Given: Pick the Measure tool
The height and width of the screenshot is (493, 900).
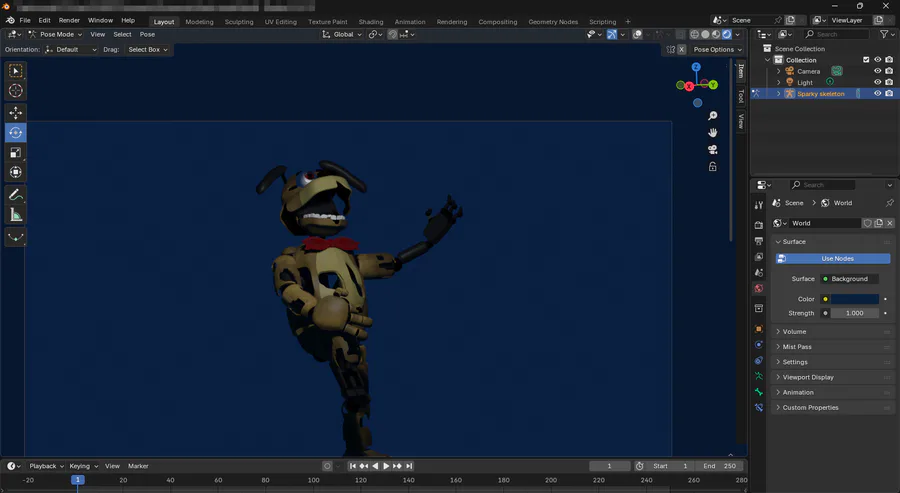Looking at the screenshot, I should tap(16, 215).
